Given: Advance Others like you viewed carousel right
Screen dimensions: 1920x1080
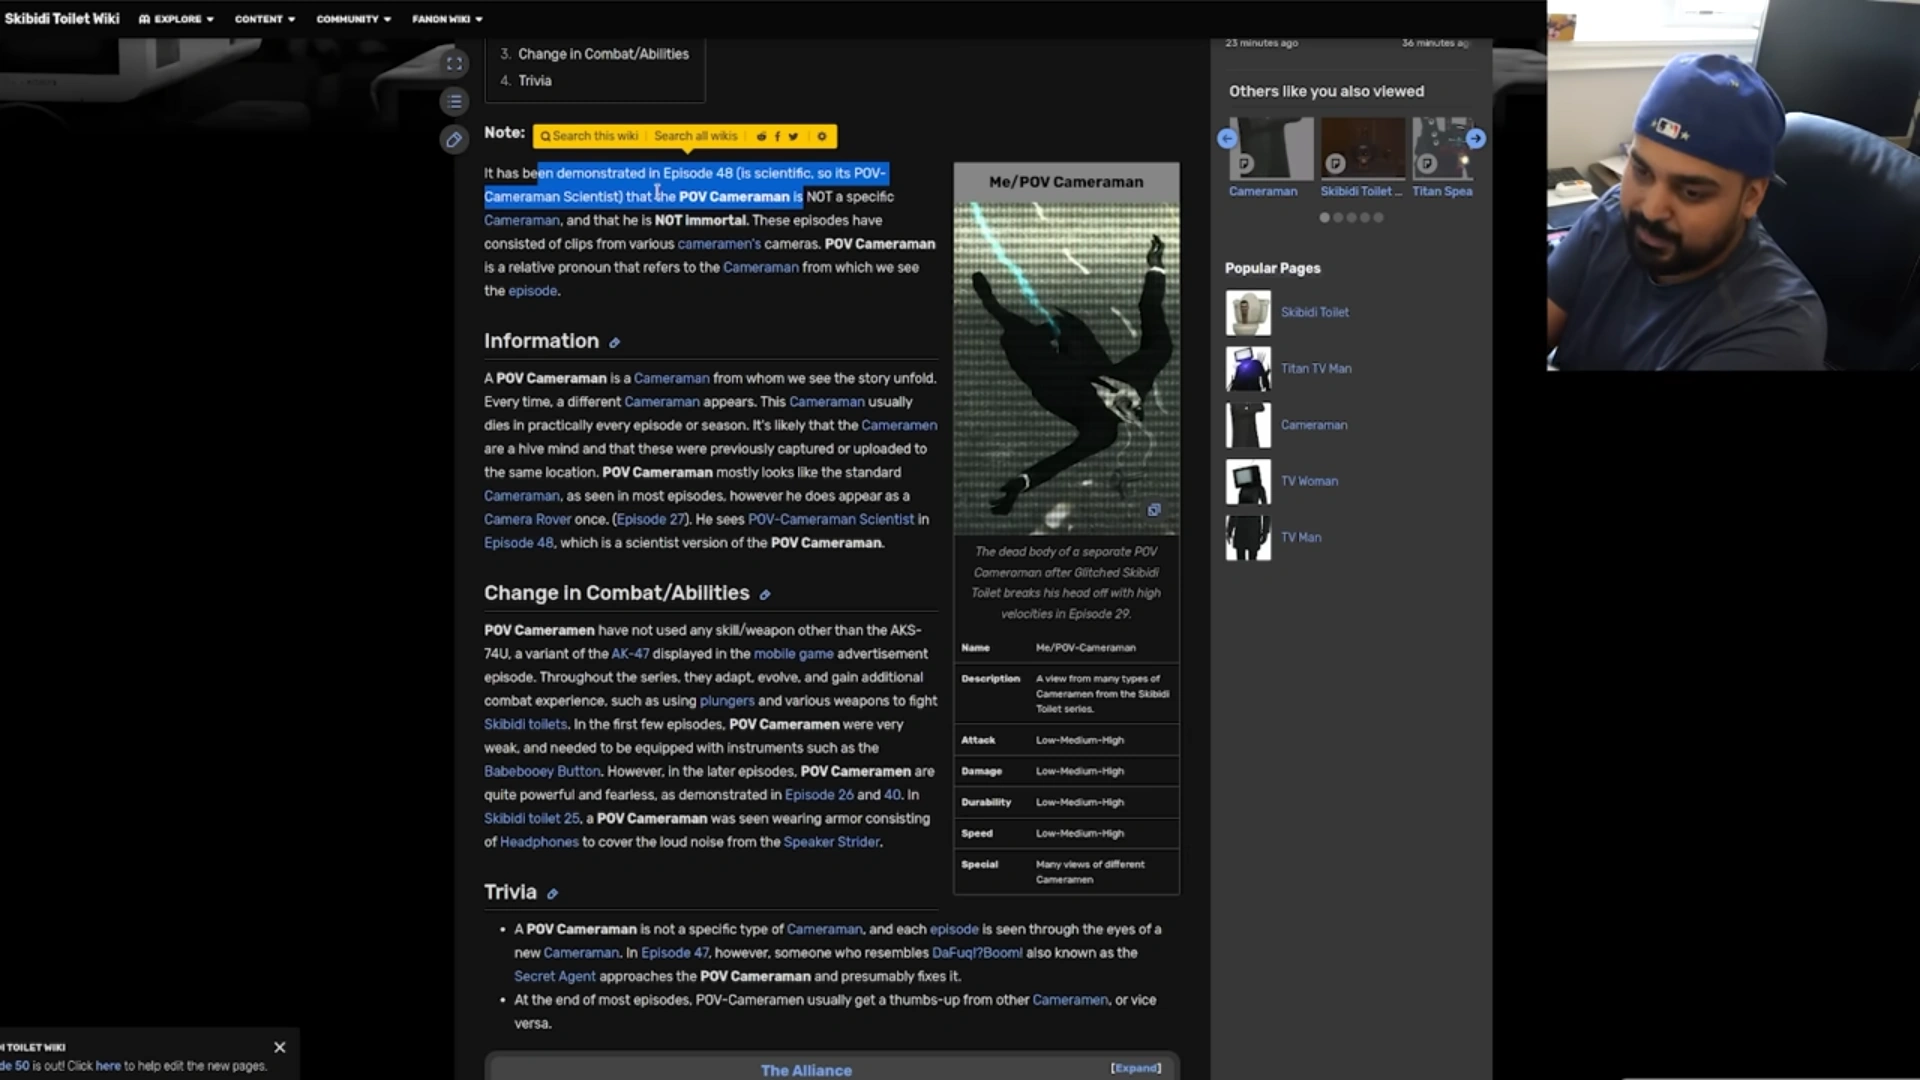Looking at the screenshot, I should click(x=1476, y=139).
